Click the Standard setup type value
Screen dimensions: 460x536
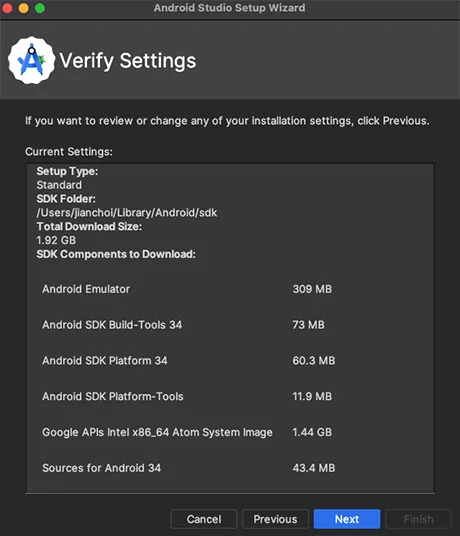pyautogui.click(x=59, y=185)
